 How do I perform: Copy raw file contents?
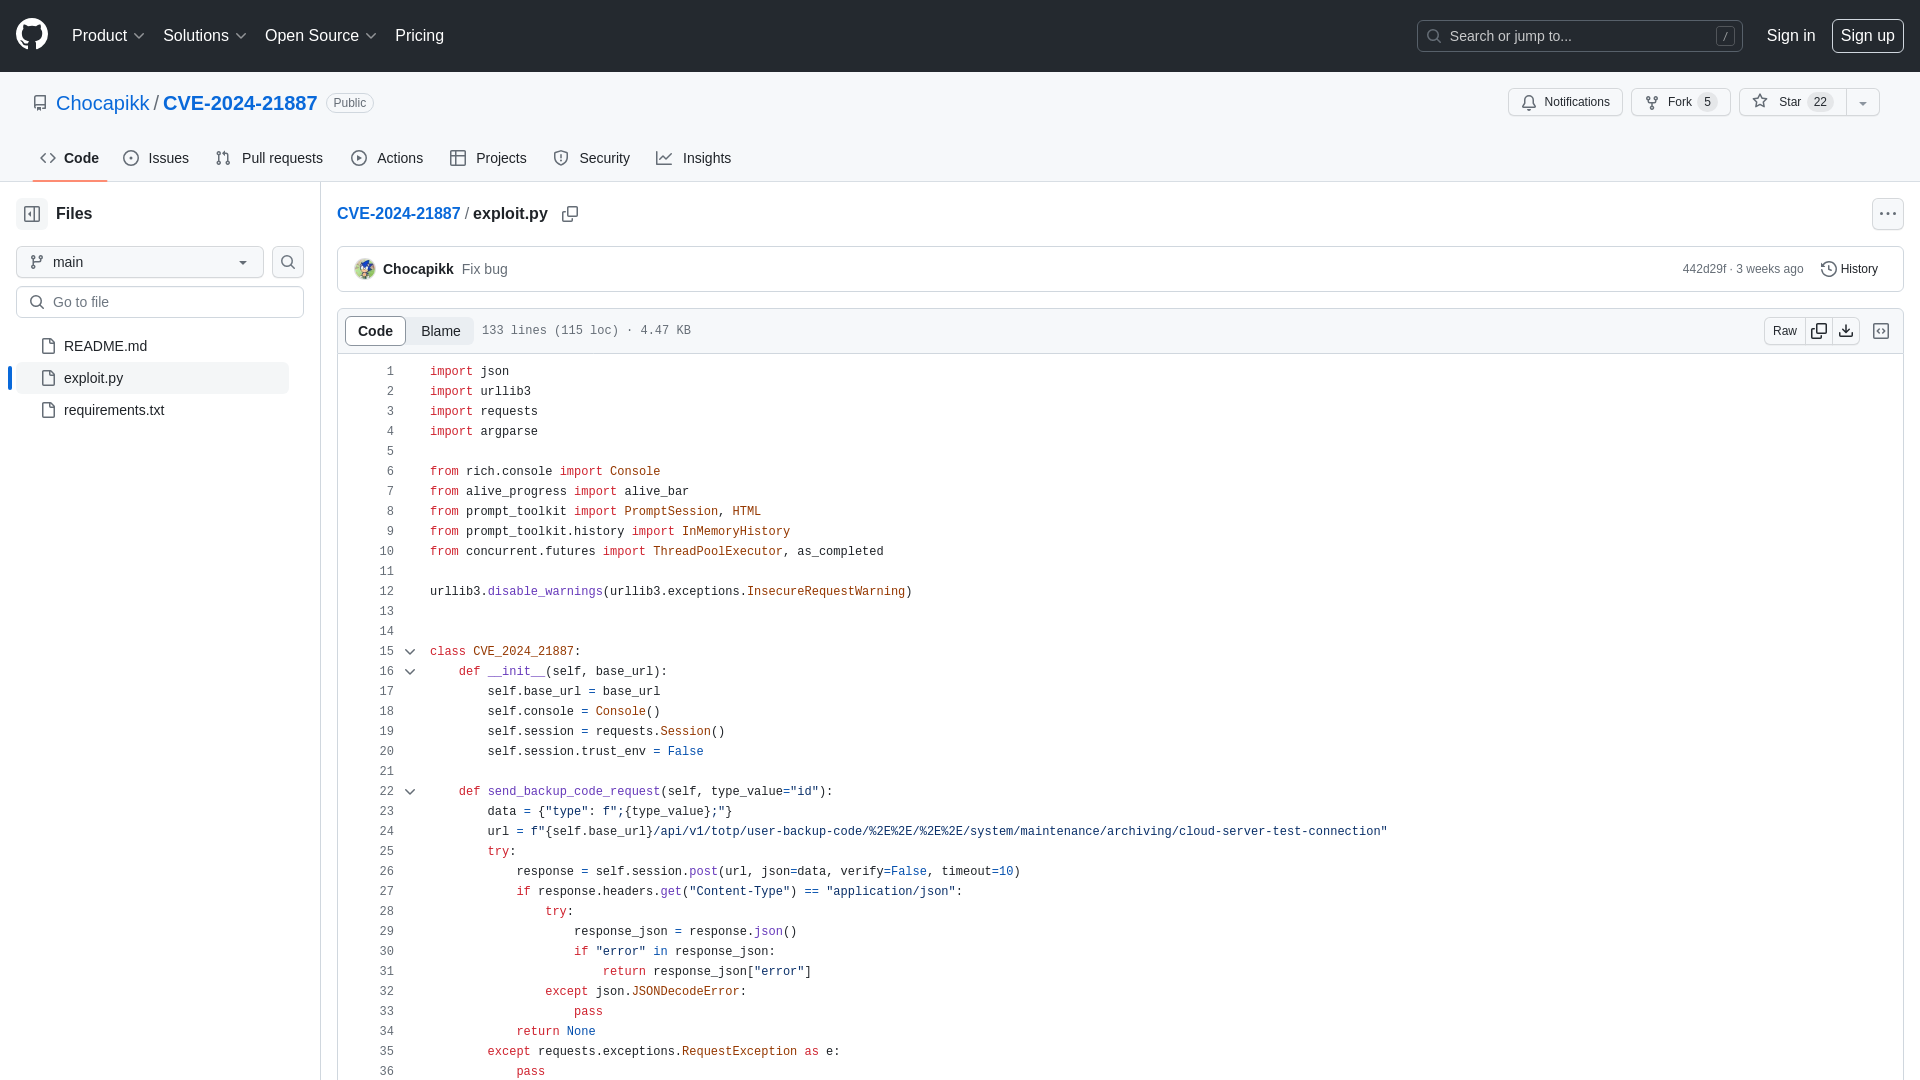click(1819, 331)
